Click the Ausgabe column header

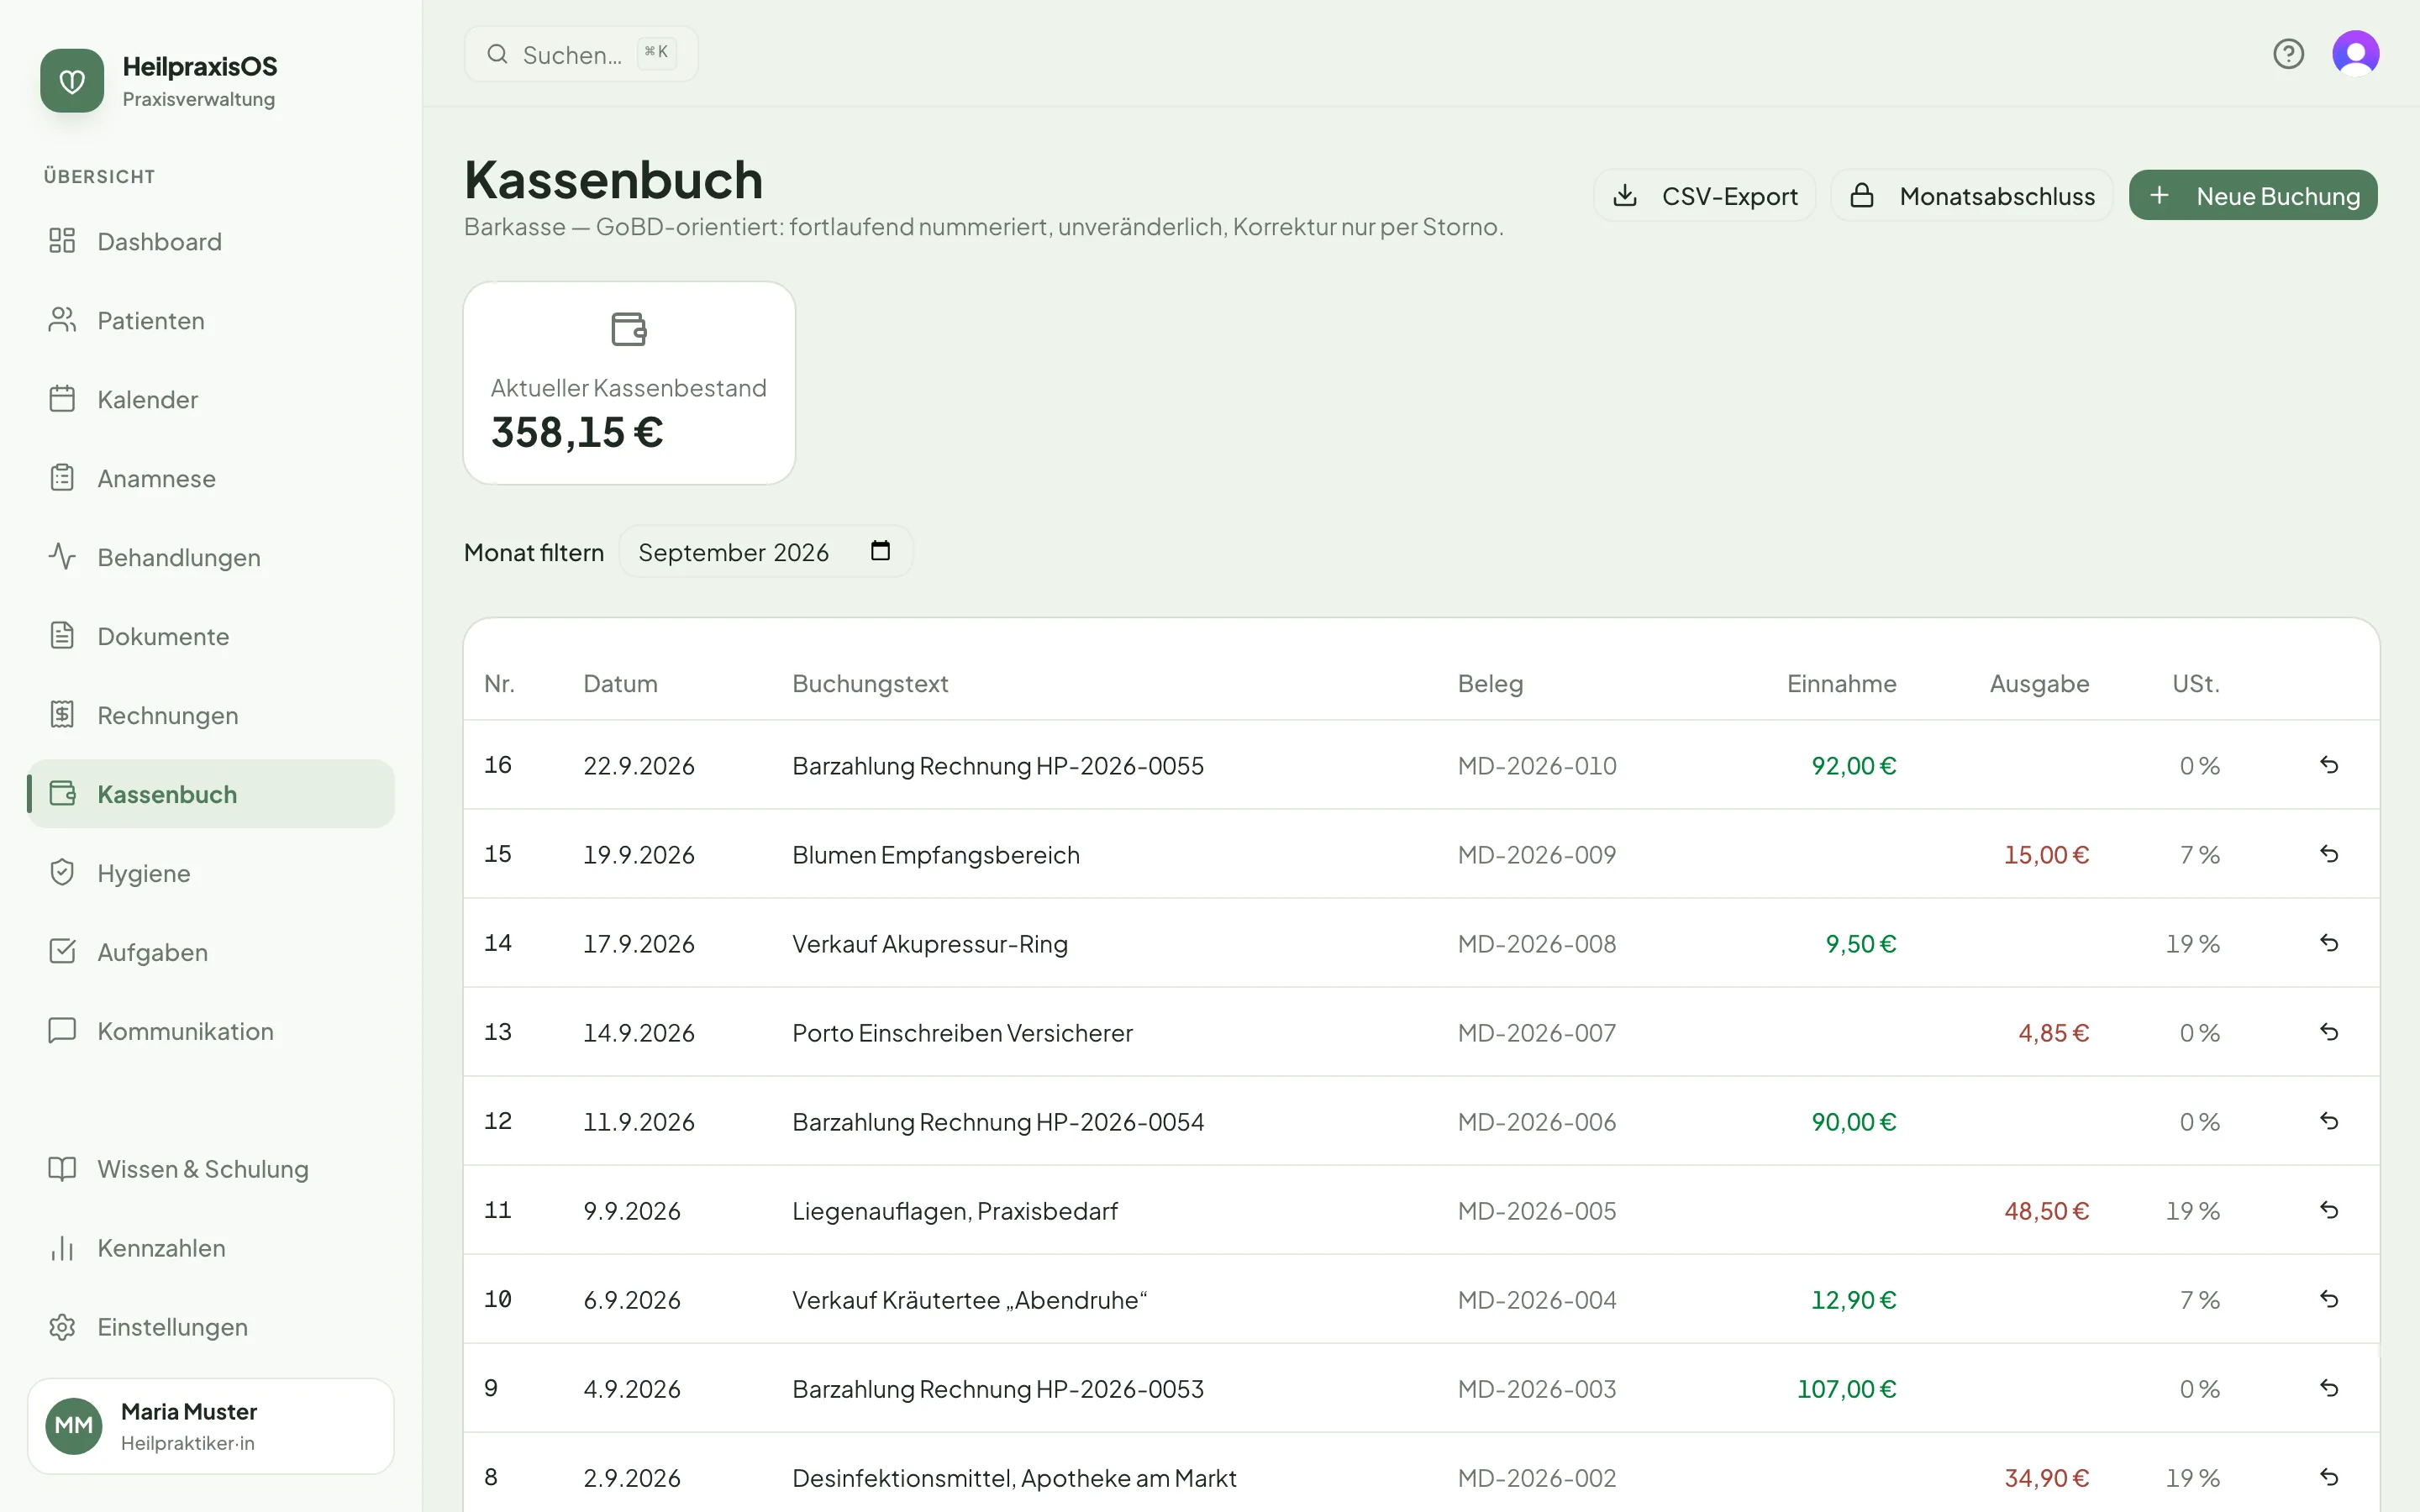pos(2039,684)
